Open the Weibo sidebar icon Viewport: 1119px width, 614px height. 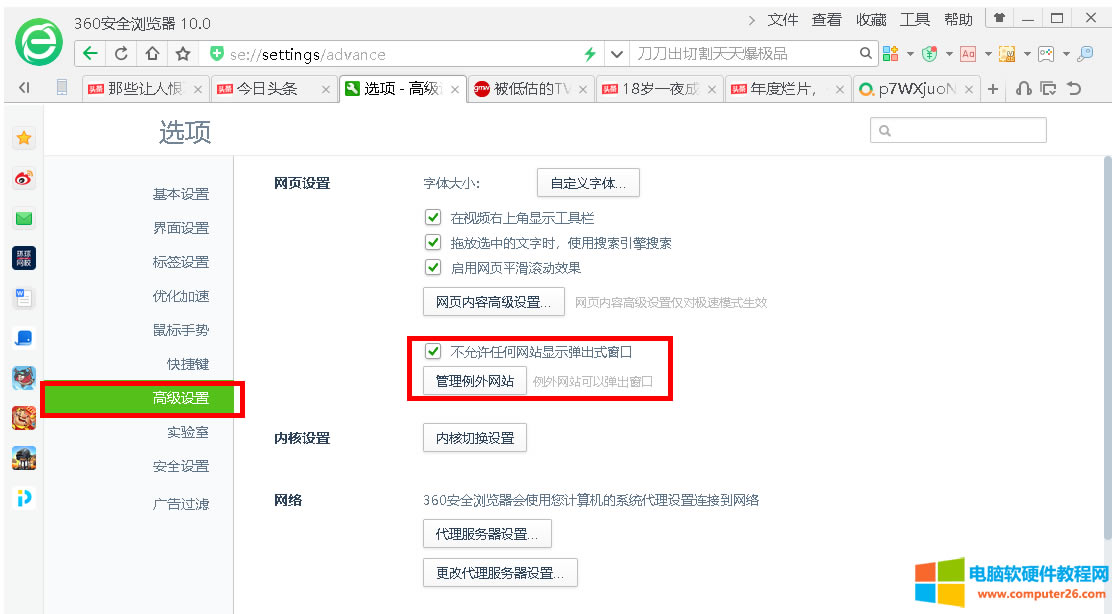(x=23, y=178)
